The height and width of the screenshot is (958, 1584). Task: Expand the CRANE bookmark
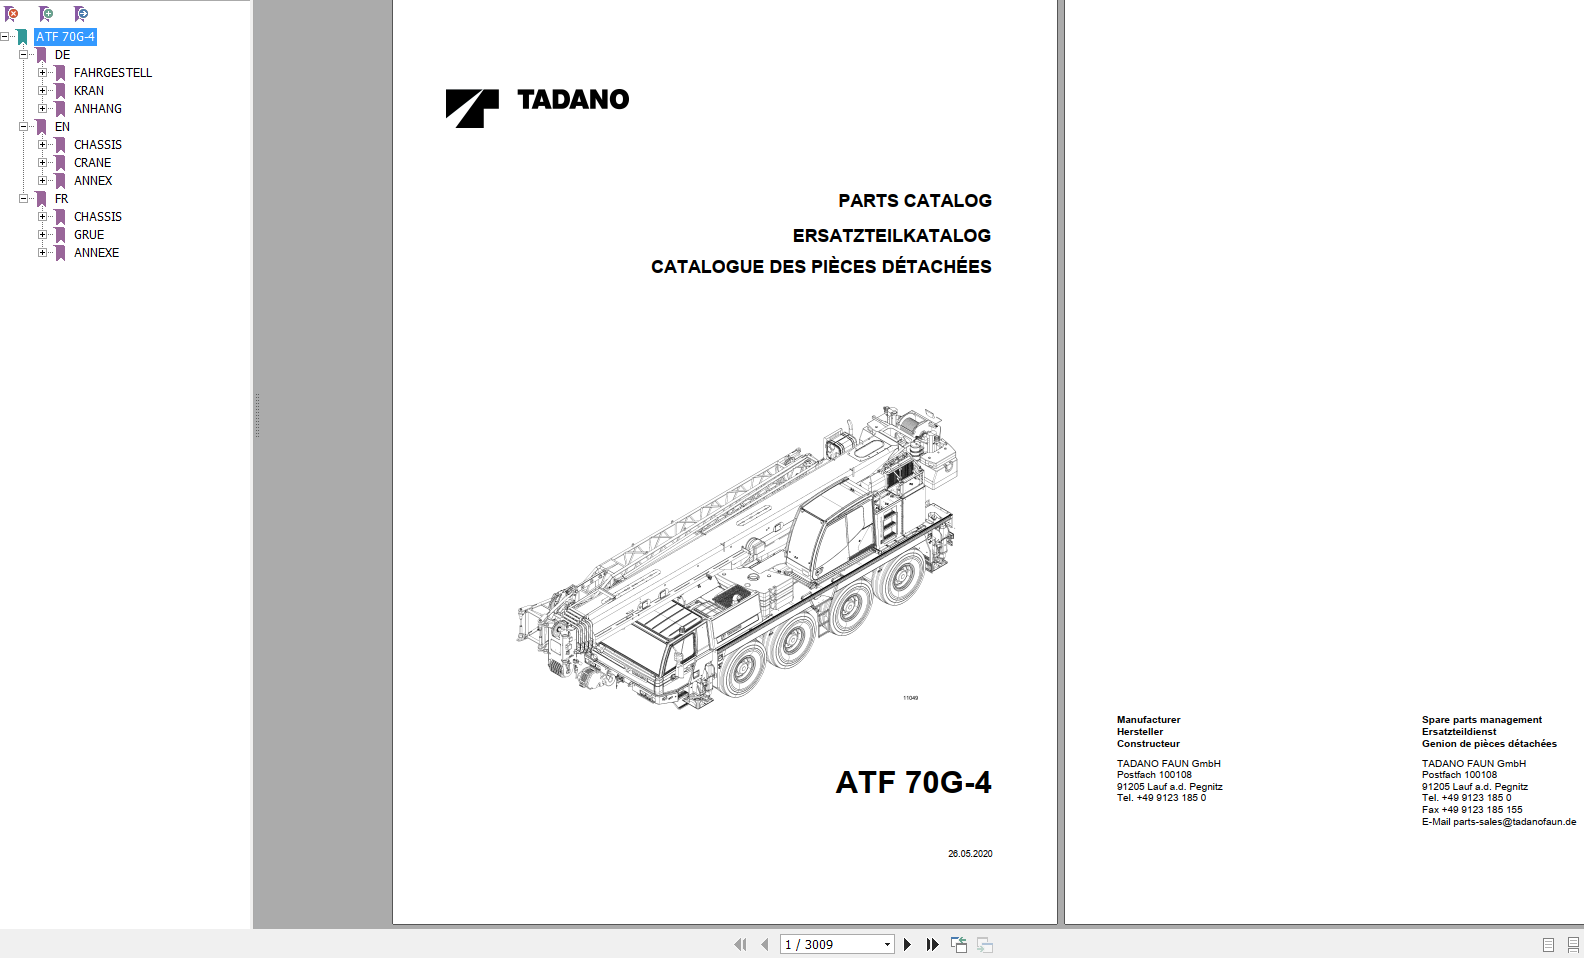43,163
